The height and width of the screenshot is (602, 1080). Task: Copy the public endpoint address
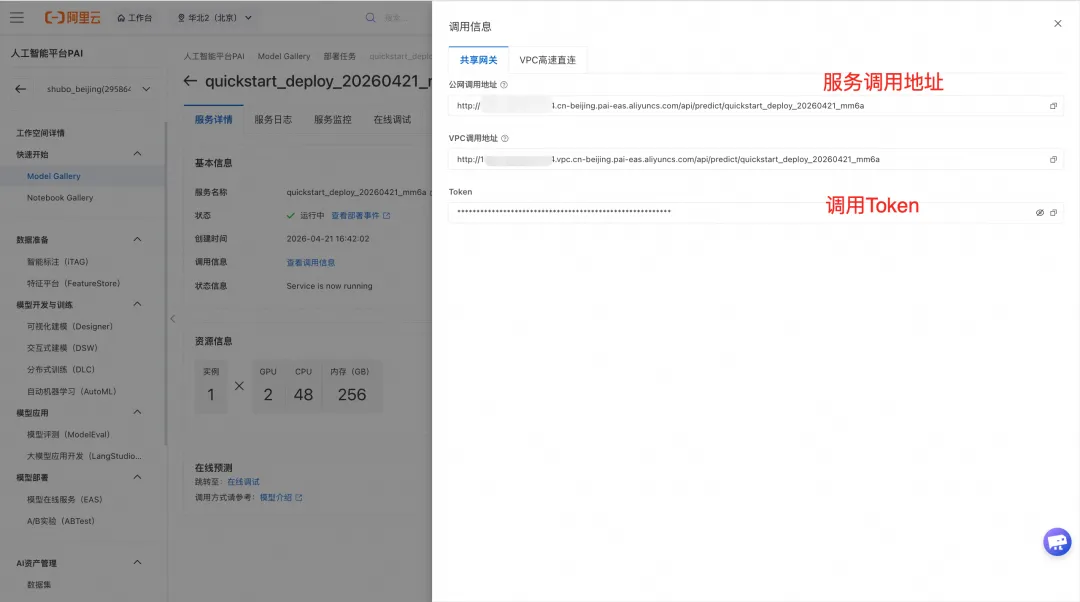pos(1053,106)
